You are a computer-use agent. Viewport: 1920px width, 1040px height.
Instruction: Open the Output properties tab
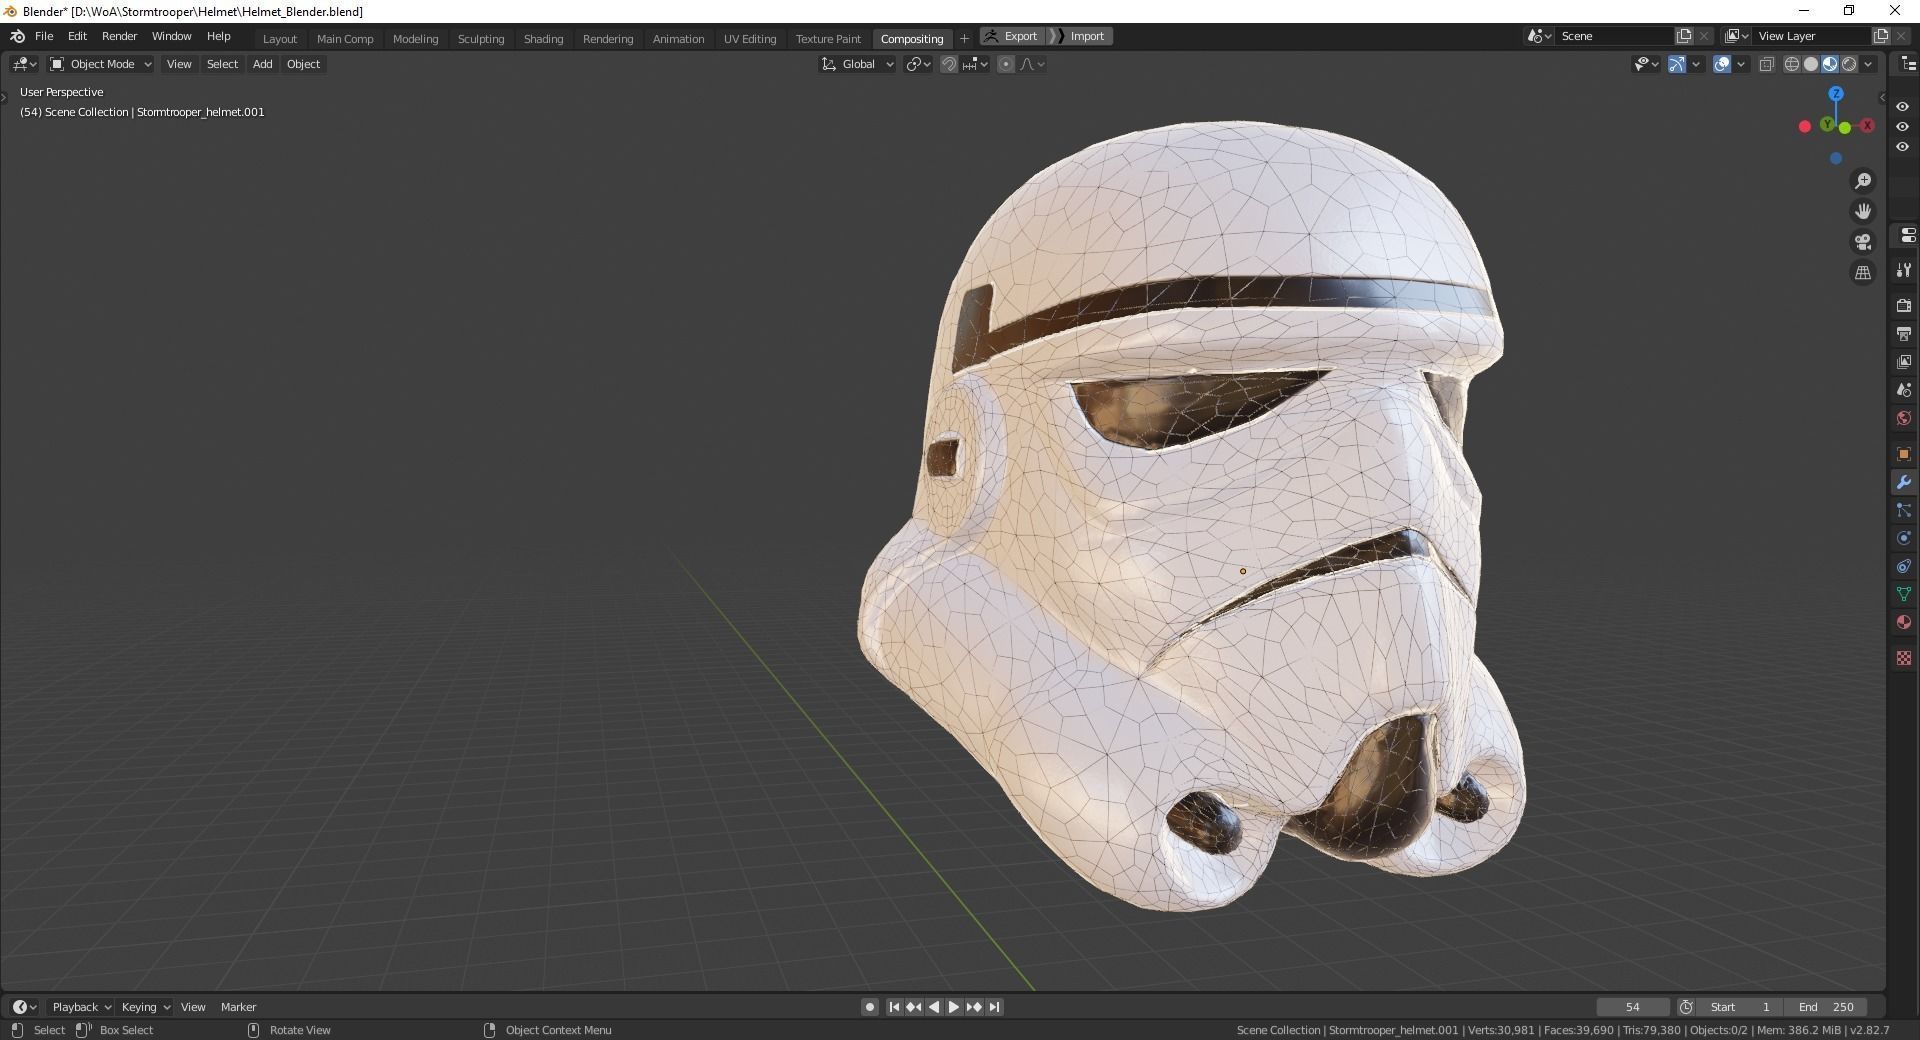point(1904,333)
